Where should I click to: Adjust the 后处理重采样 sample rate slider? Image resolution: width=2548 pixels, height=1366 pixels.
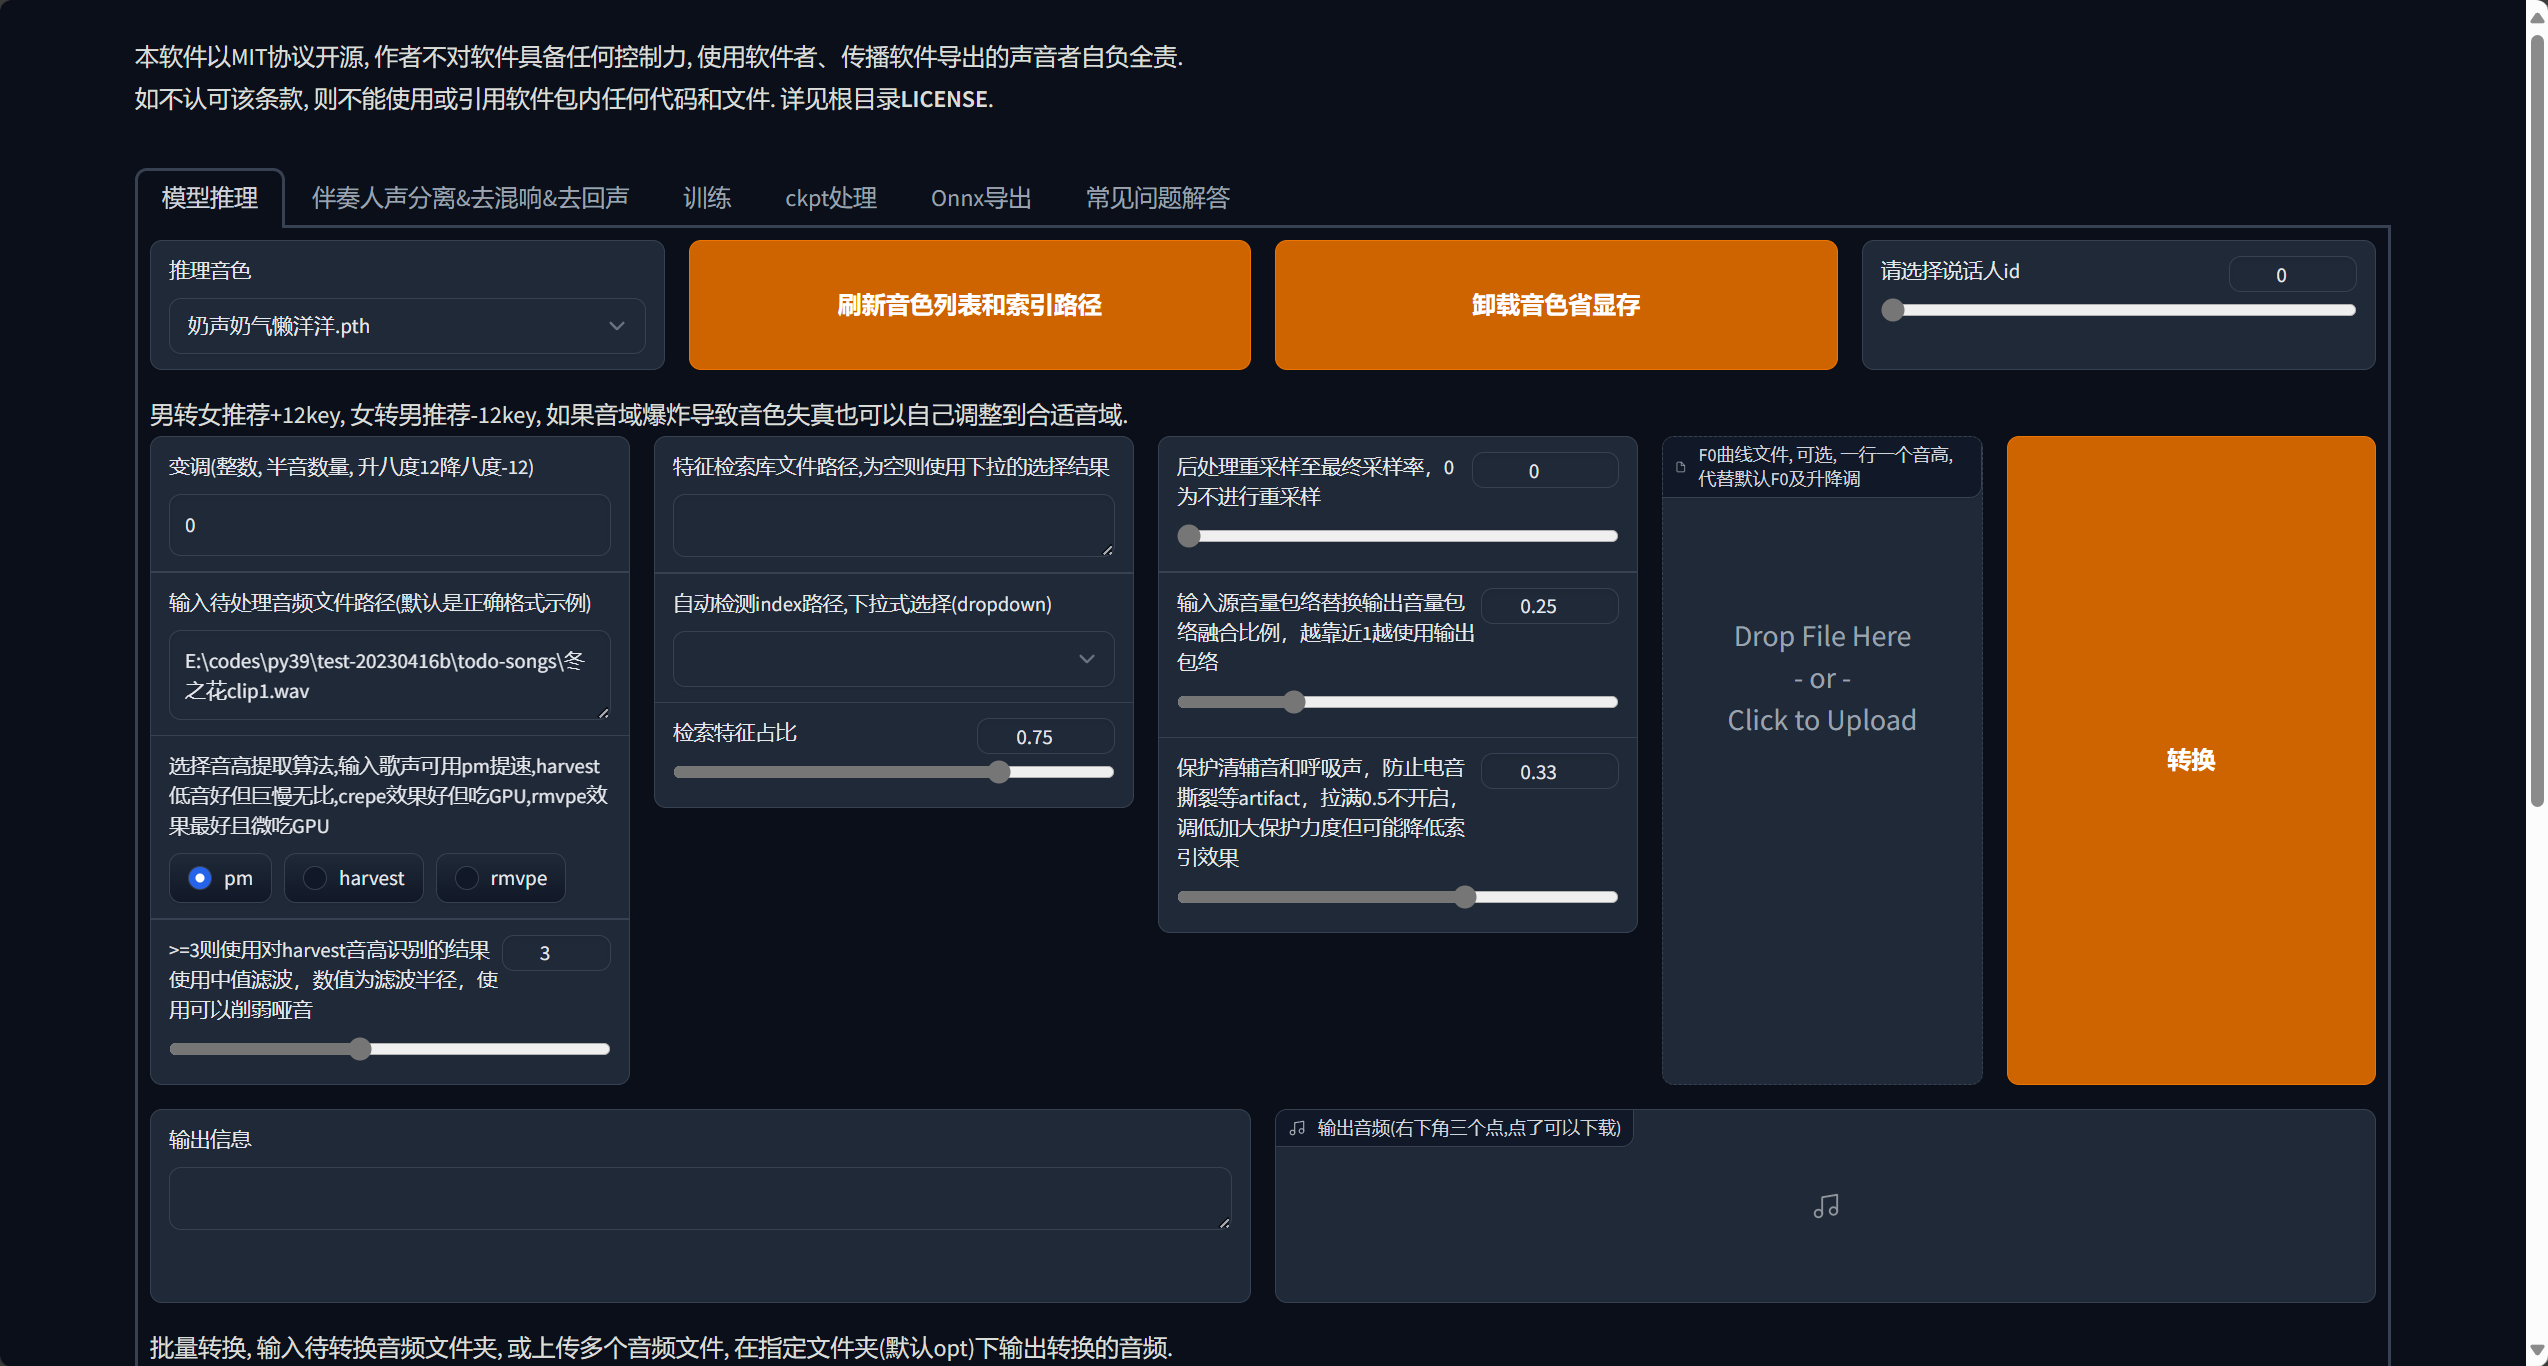pos(1398,536)
